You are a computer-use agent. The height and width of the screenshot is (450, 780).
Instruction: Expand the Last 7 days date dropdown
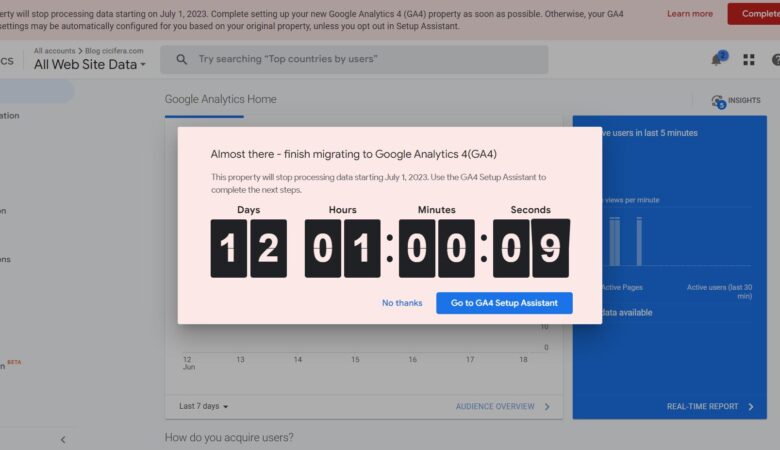(204, 407)
